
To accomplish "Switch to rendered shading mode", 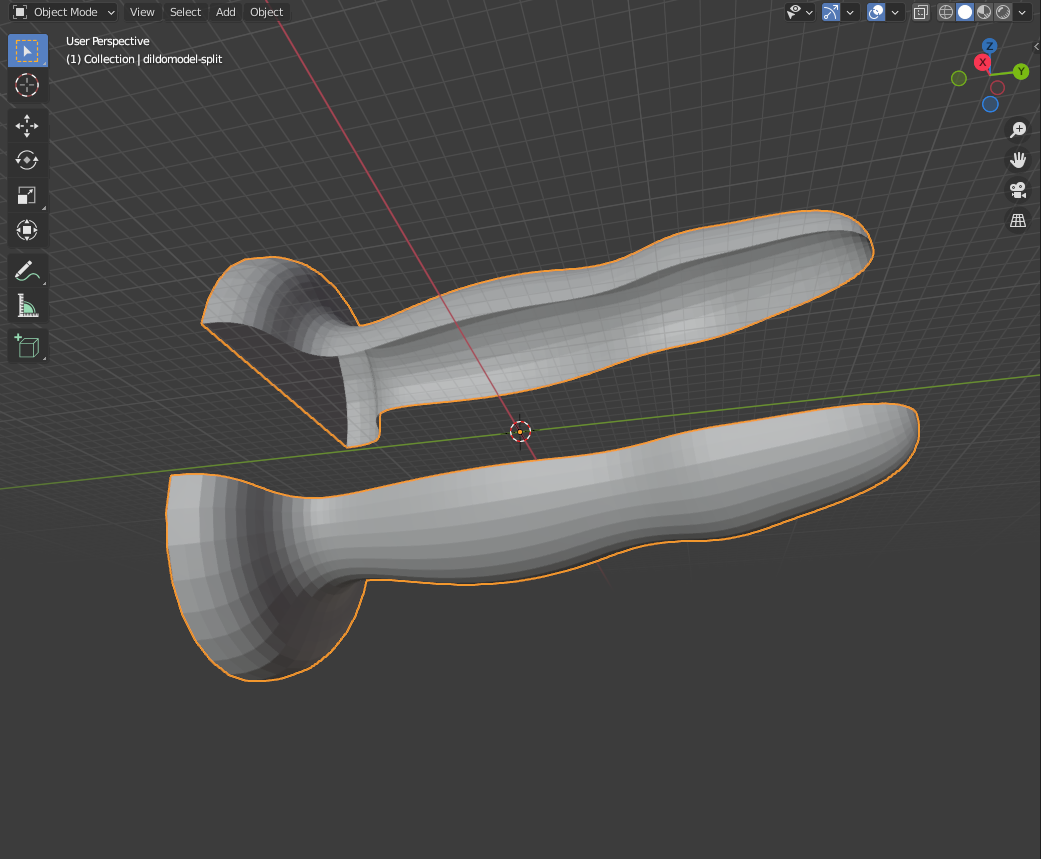I will 1002,12.
